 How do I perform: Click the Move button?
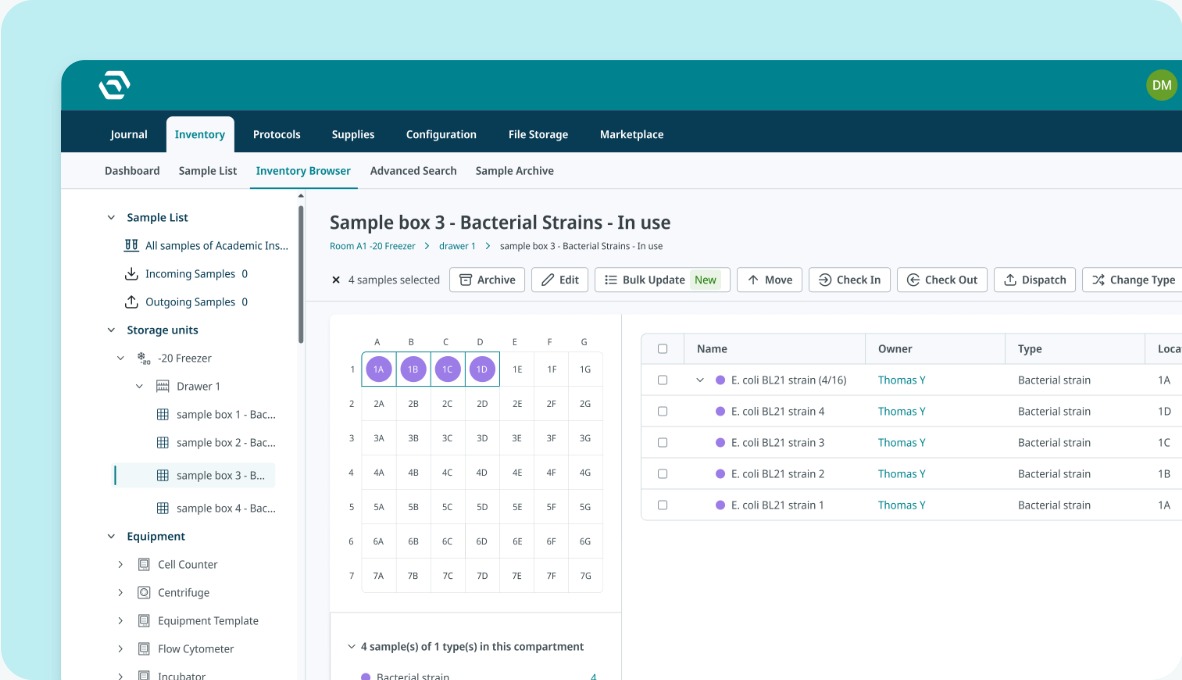point(770,280)
